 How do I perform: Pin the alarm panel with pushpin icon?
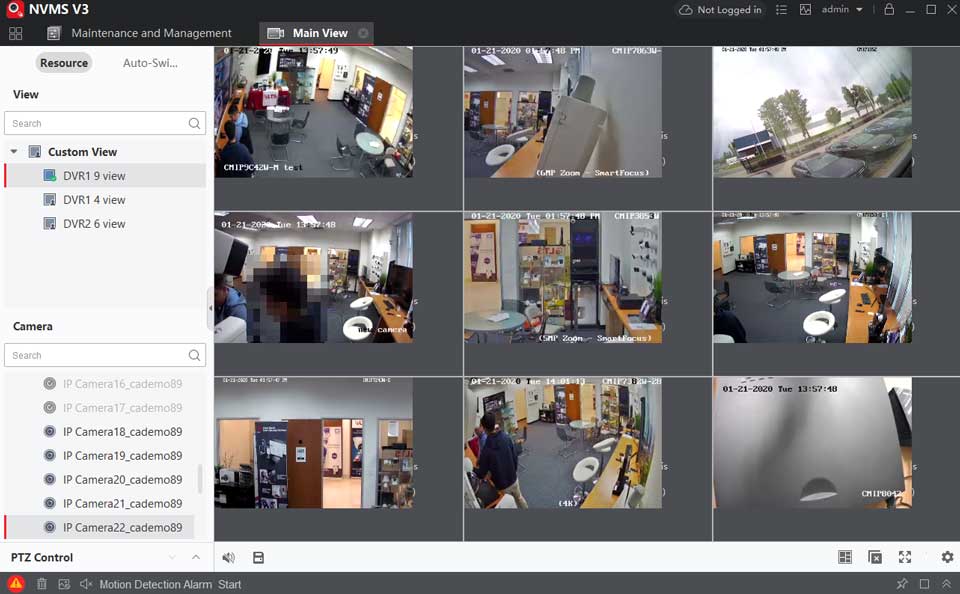point(902,584)
